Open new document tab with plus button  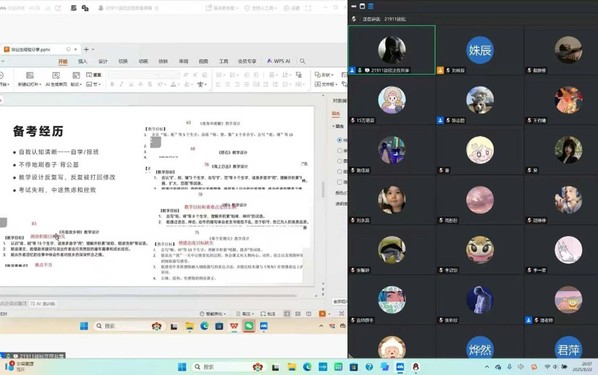pyautogui.click(x=86, y=49)
